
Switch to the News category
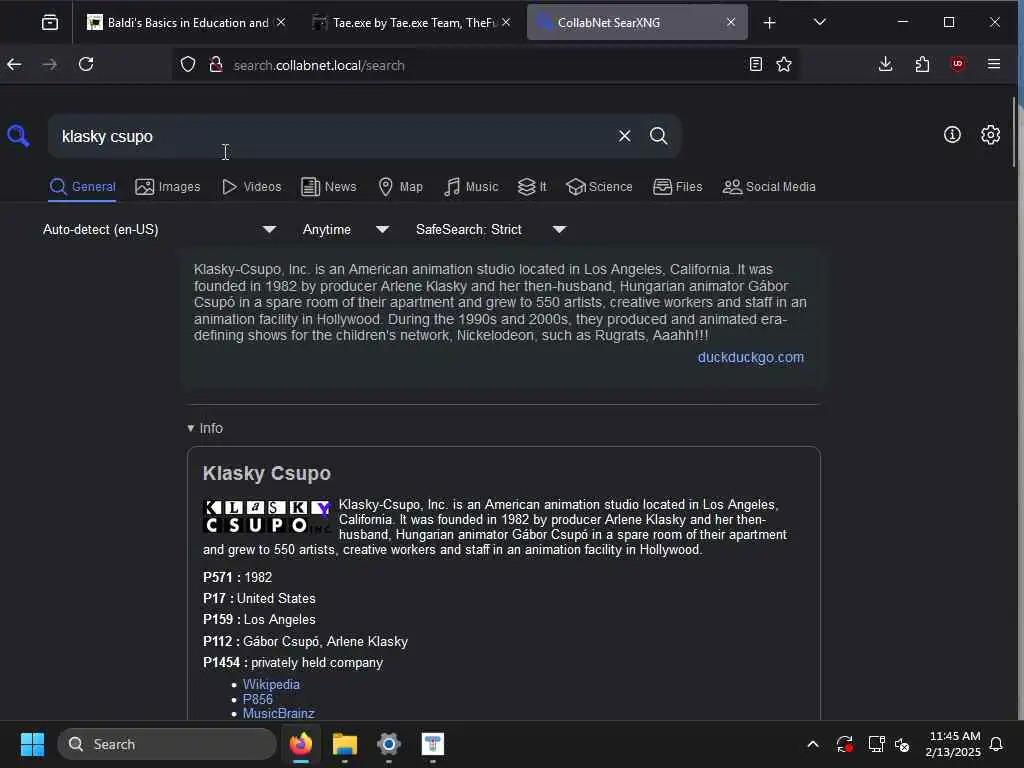[329, 187]
